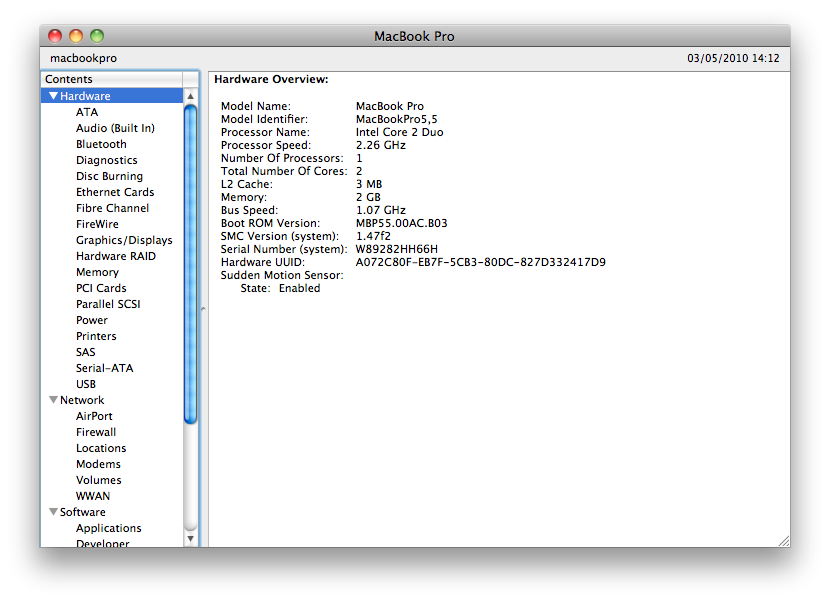The image size is (830, 602).
Task: Click the 03/05/2010 14:12 timestamp
Action: (733, 58)
